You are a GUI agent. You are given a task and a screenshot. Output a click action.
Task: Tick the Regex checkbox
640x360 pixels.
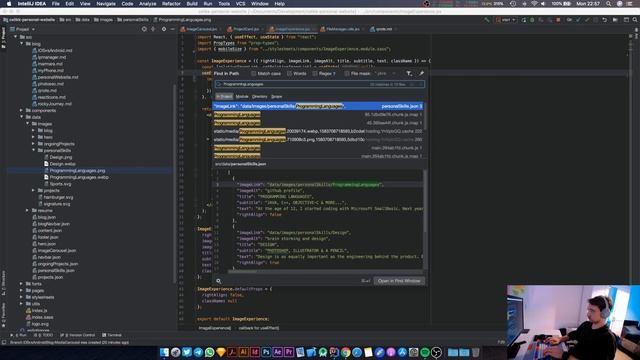(x=315, y=73)
